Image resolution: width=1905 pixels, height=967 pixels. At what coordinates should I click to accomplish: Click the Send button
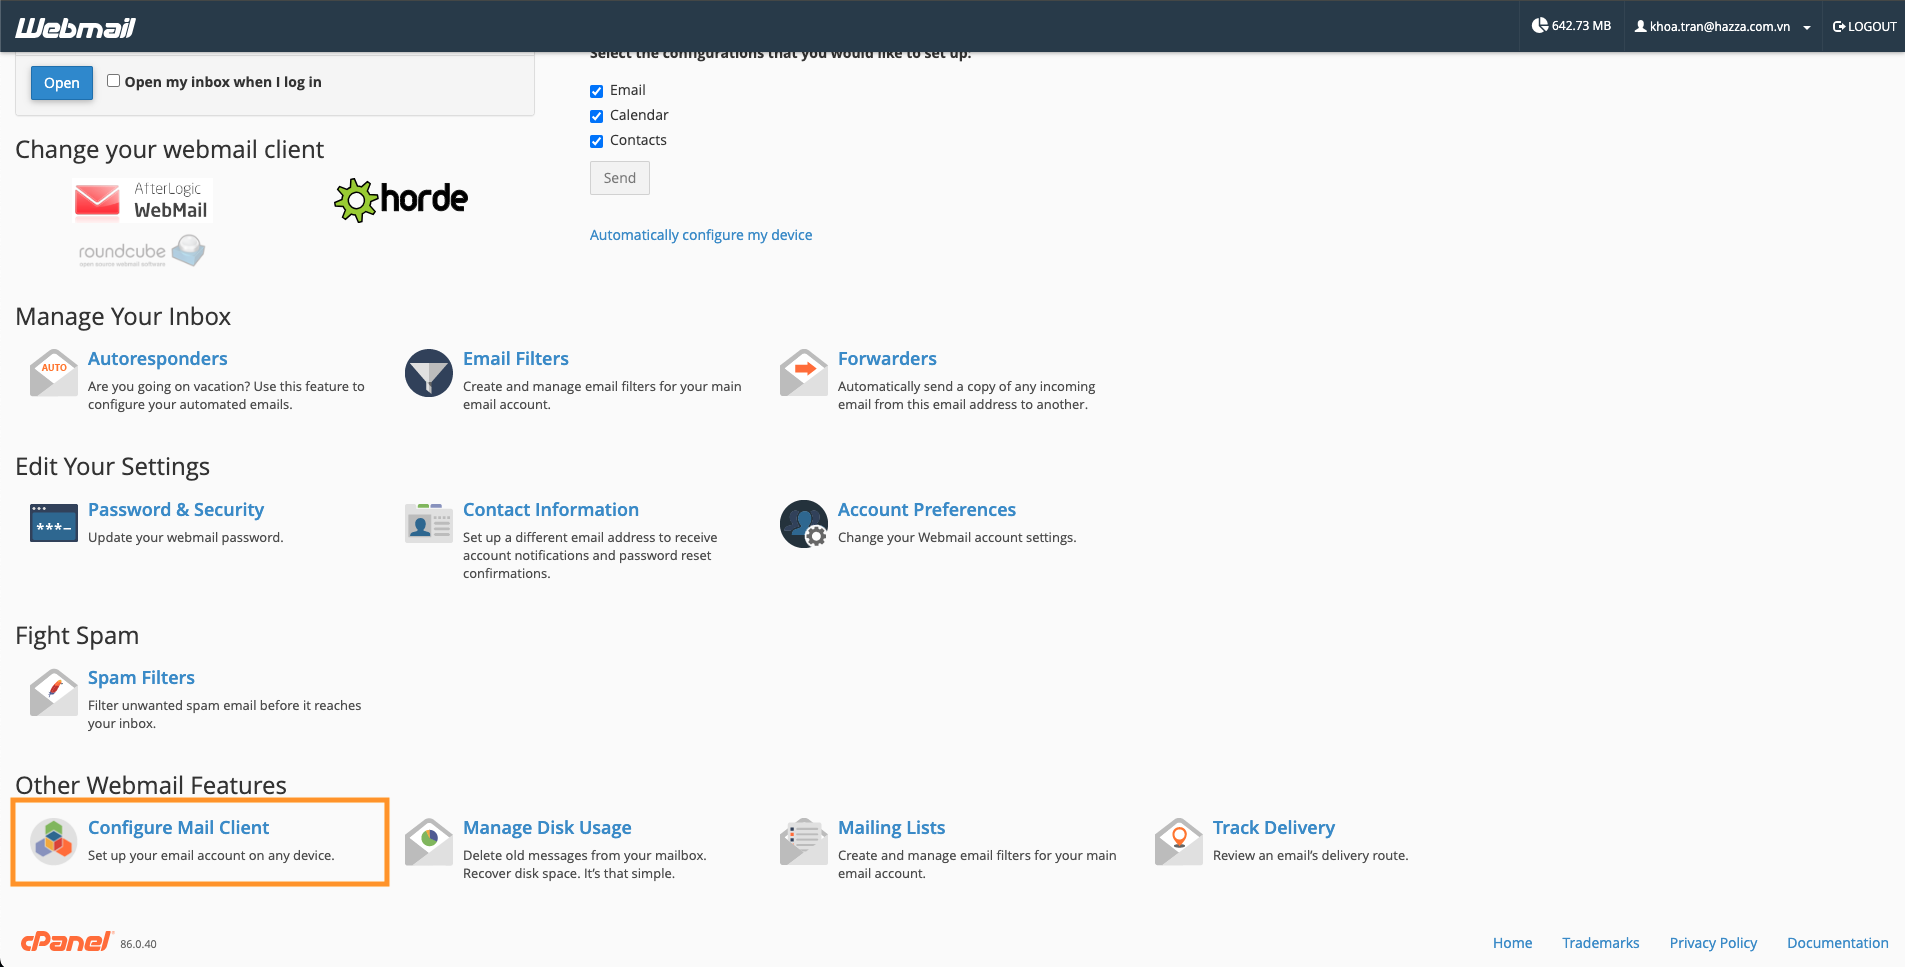tap(619, 177)
